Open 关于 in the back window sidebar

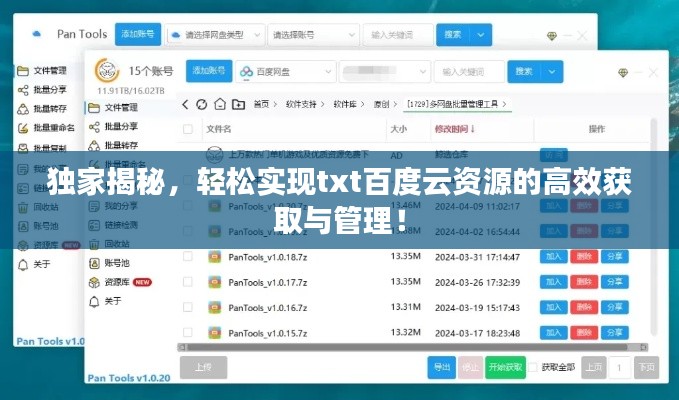[34, 264]
